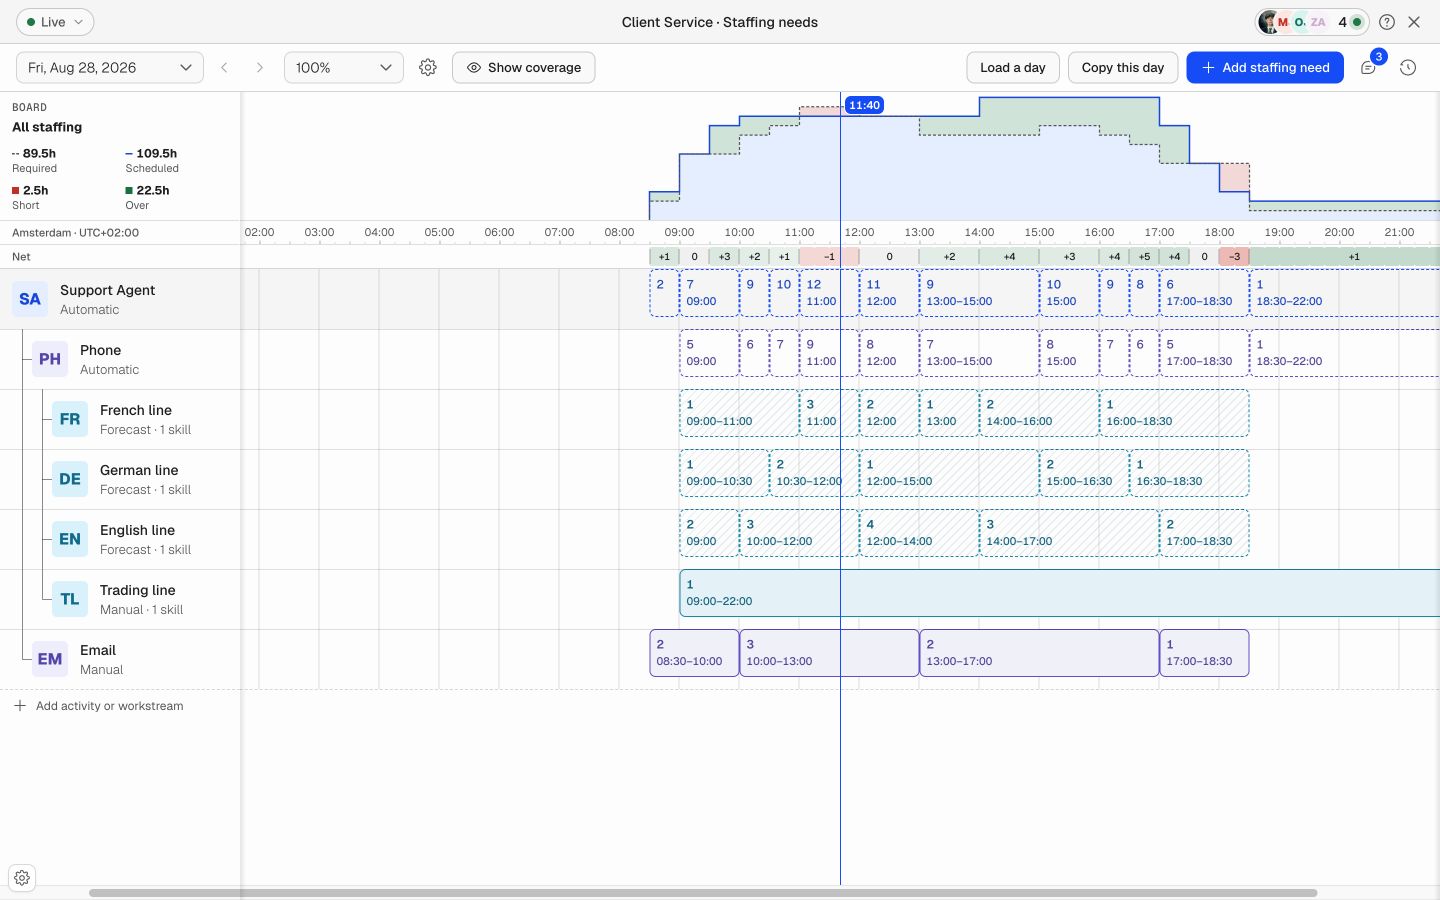
Task: Close the Staffing needs window
Action: coord(1414,22)
